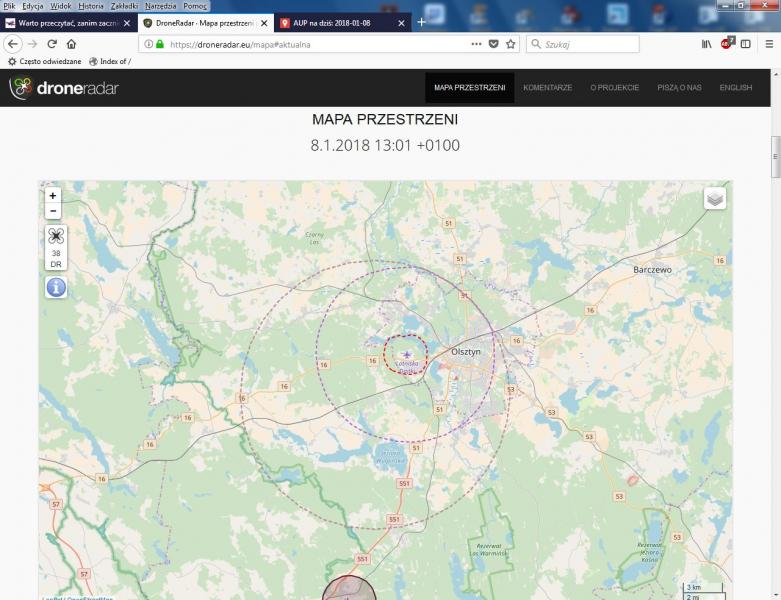781x600 pixels.
Task: Open the Firefox hamburger menu
Action: coord(769,44)
